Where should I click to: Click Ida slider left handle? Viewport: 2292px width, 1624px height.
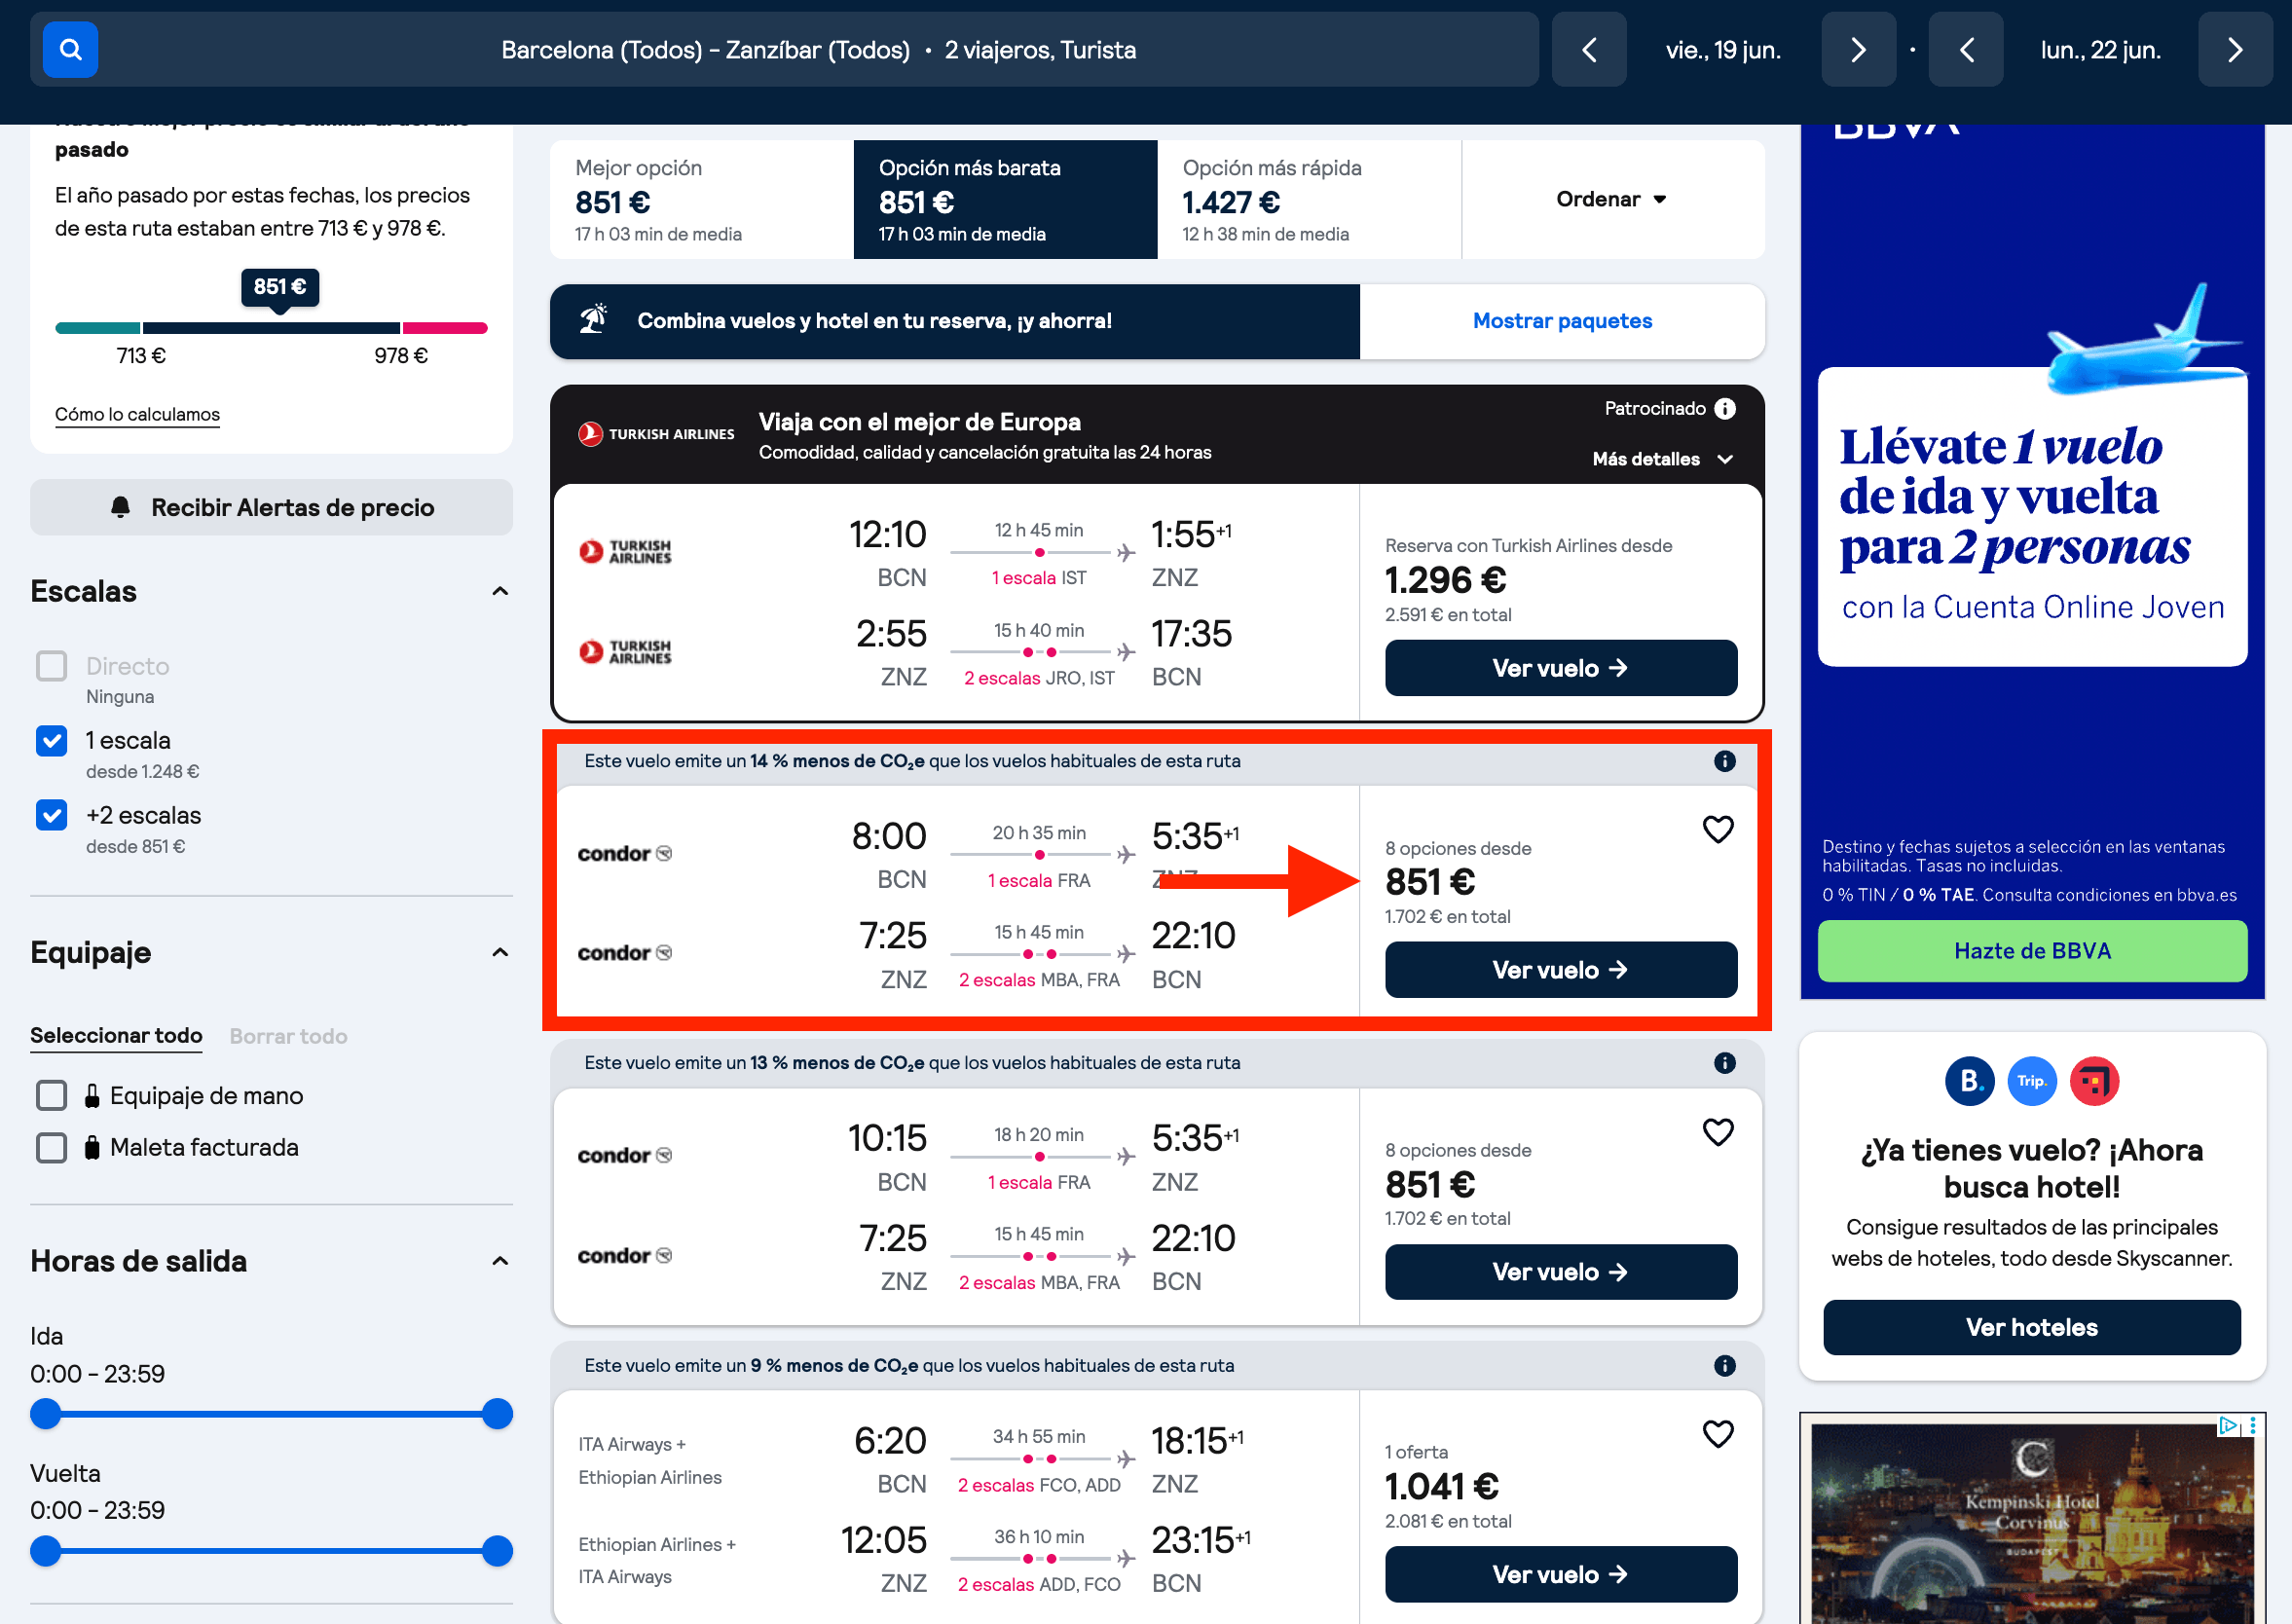point(45,1414)
